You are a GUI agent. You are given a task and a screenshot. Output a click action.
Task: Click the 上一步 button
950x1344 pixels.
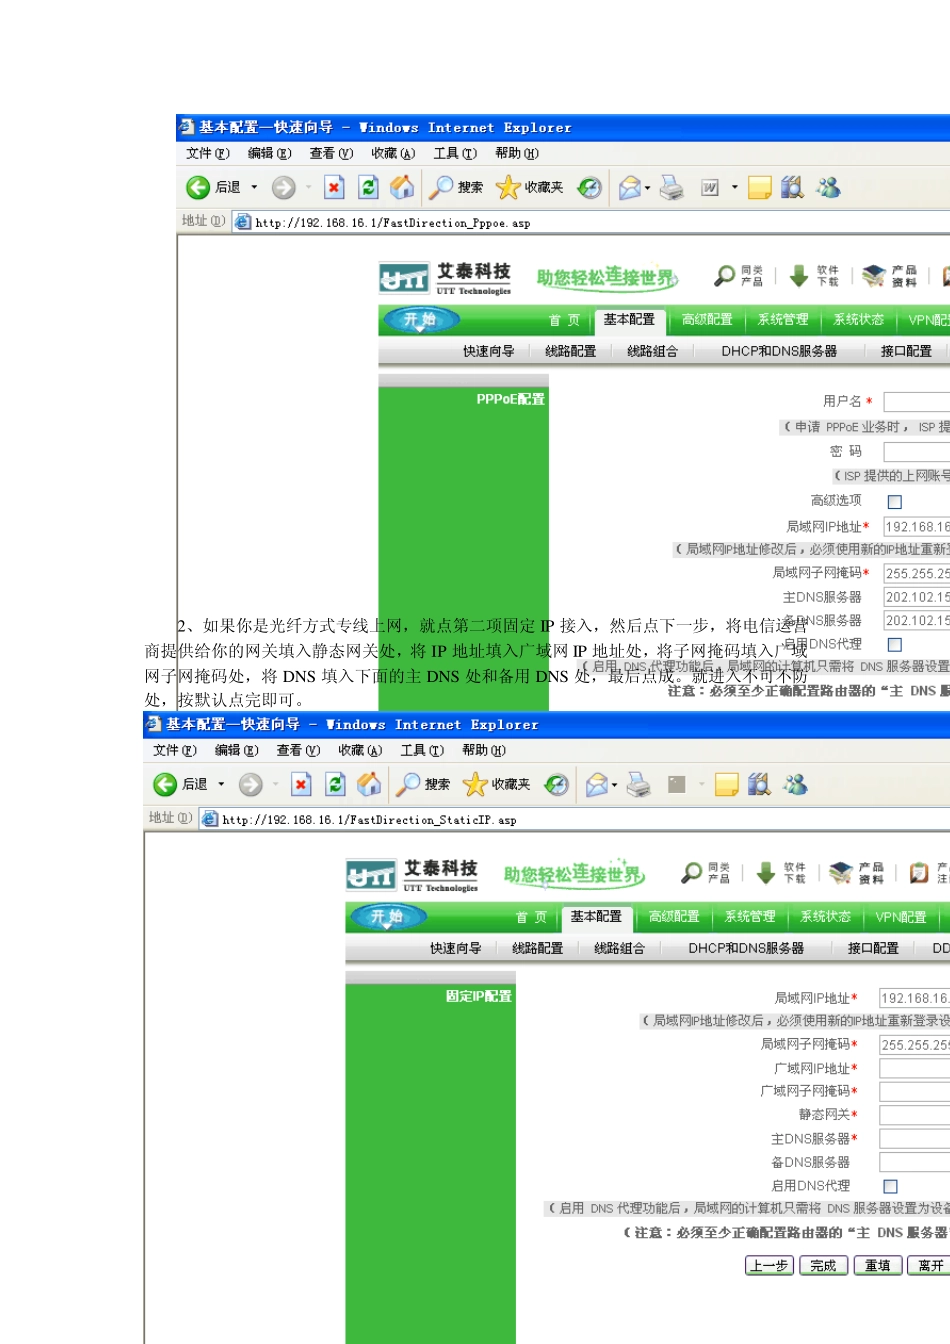click(x=770, y=1266)
